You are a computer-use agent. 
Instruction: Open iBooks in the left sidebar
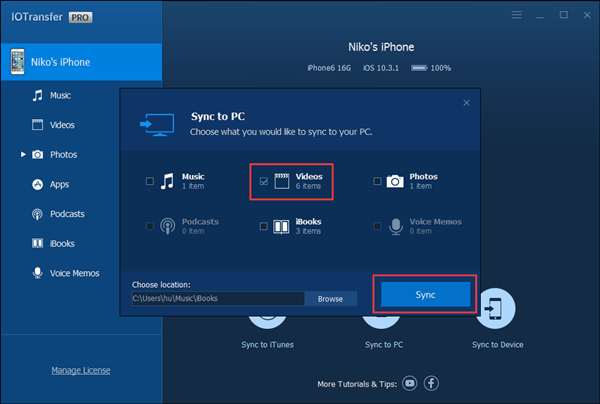click(64, 243)
